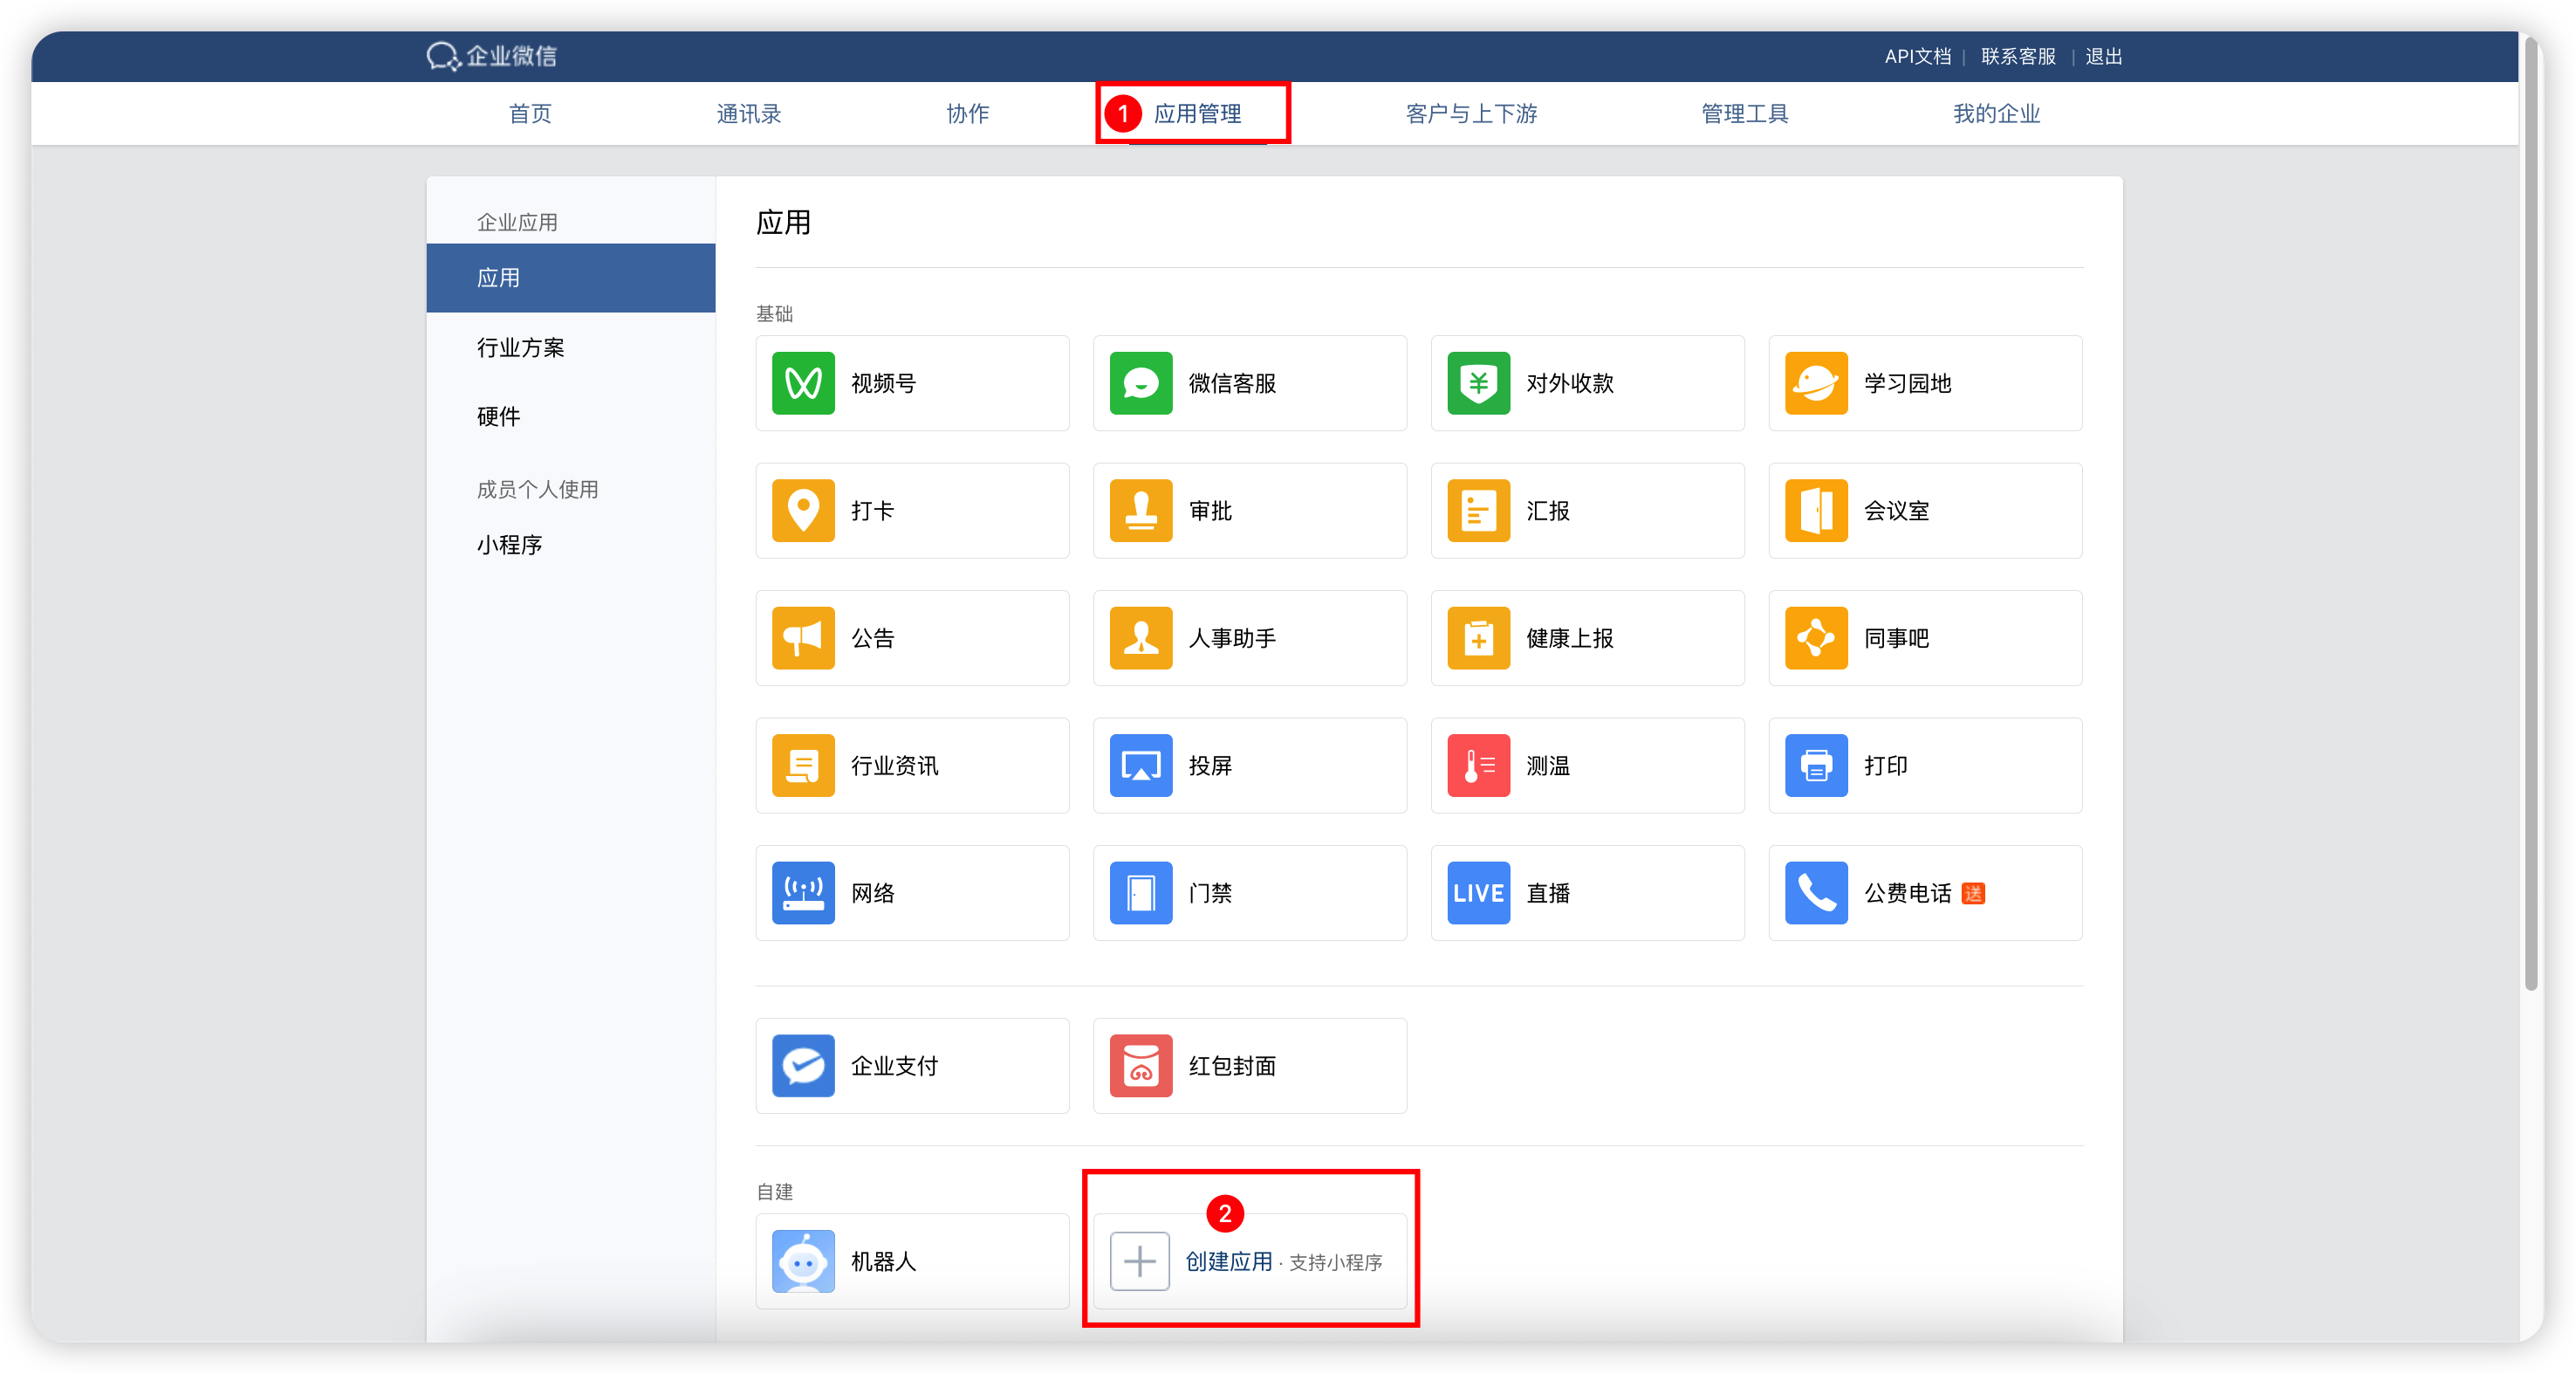
Task: Open the 视频号 app icon
Action: (x=803, y=383)
